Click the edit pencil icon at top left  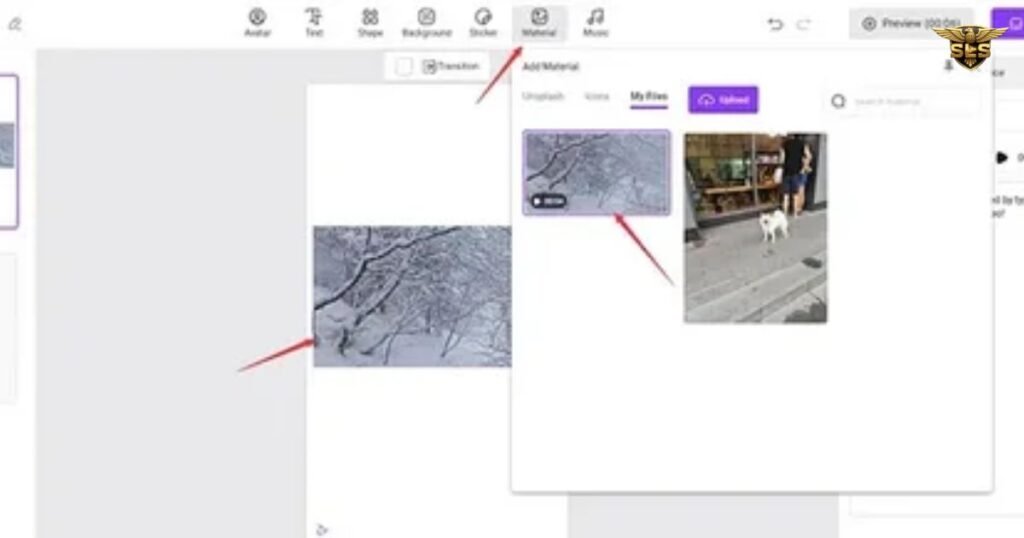(14, 24)
